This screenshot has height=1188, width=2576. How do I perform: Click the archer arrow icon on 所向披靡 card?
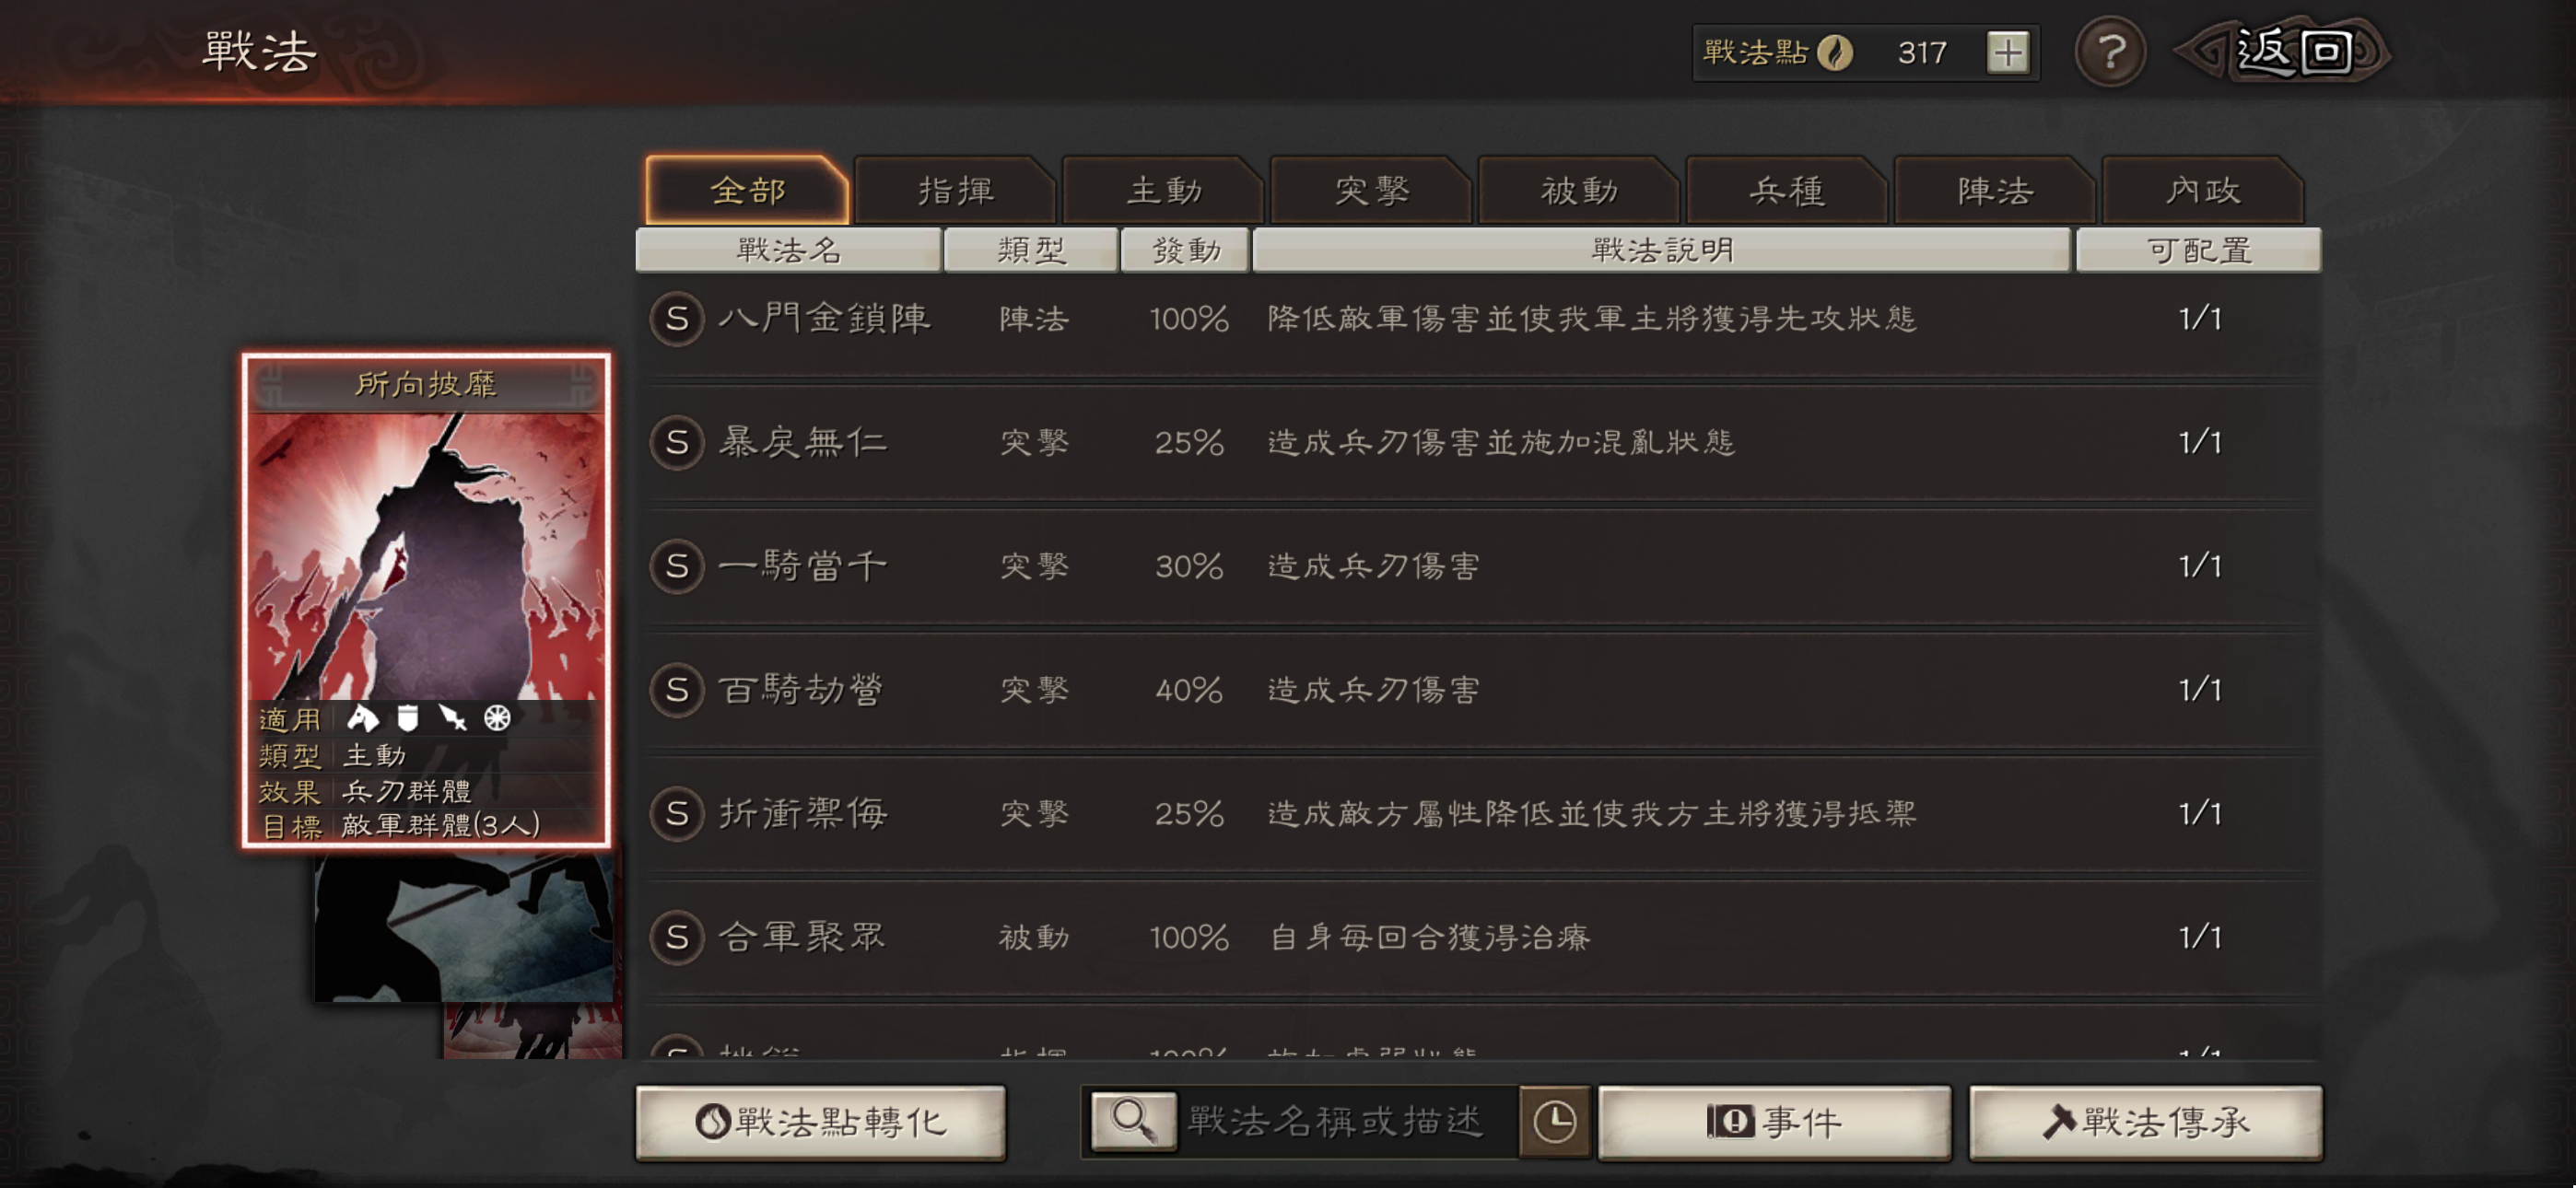[452, 718]
